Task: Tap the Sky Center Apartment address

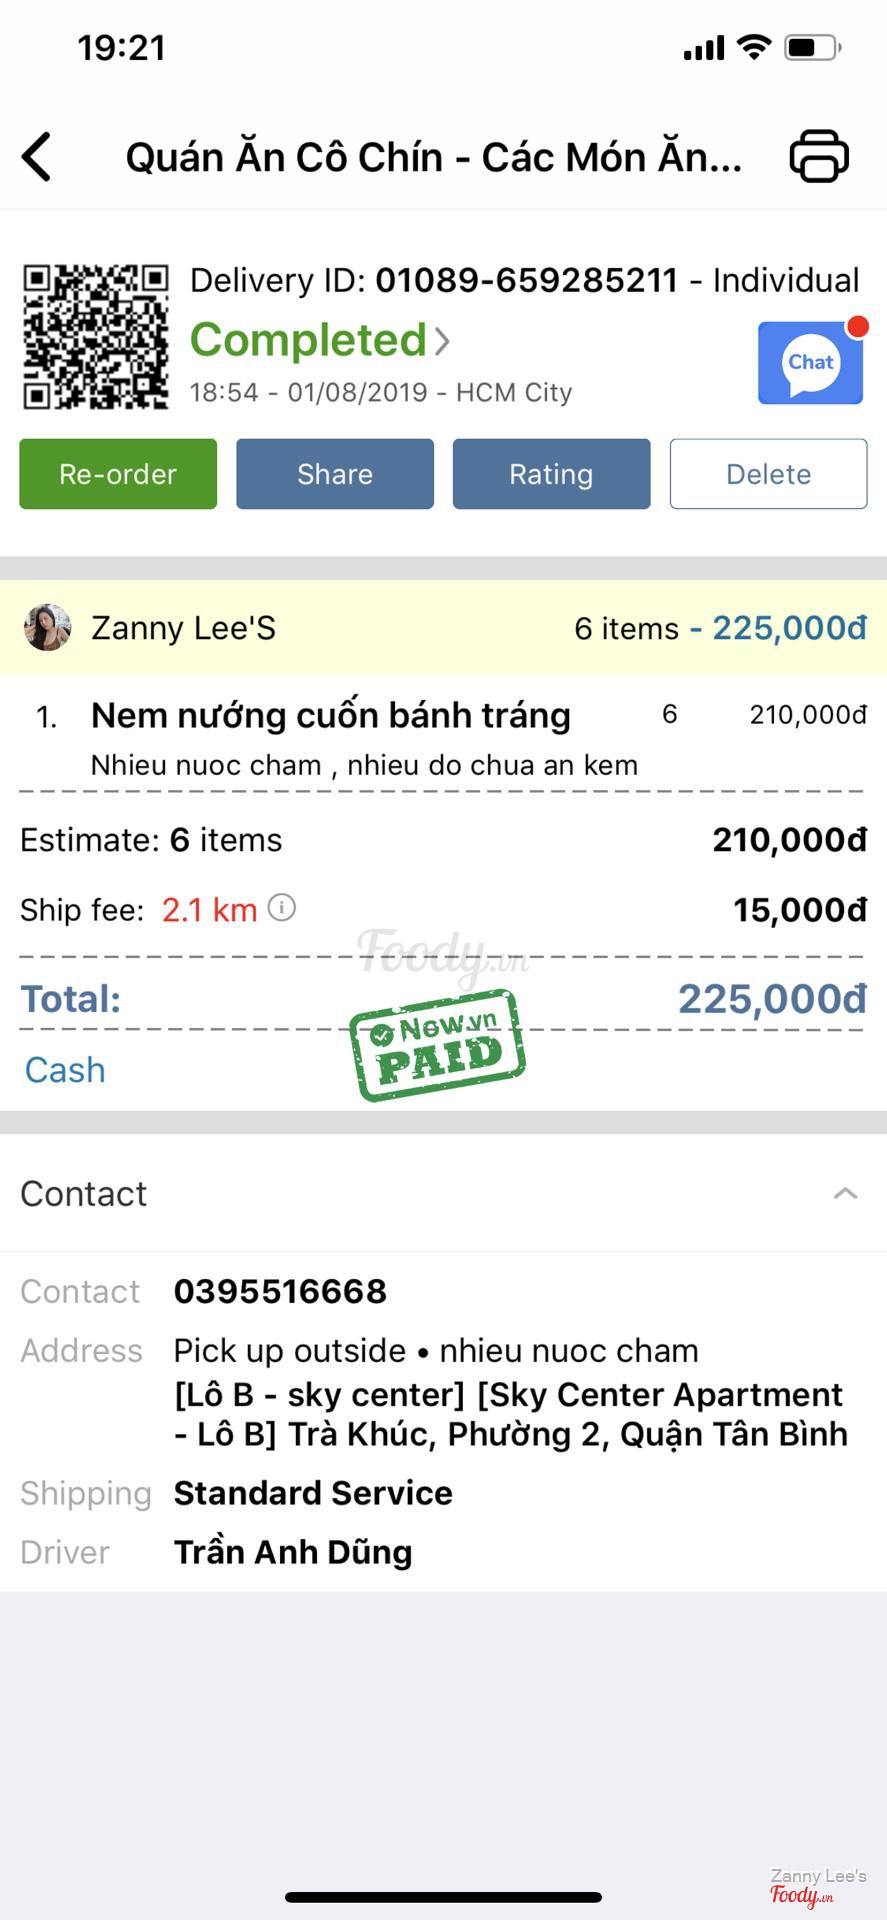Action: [510, 1414]
